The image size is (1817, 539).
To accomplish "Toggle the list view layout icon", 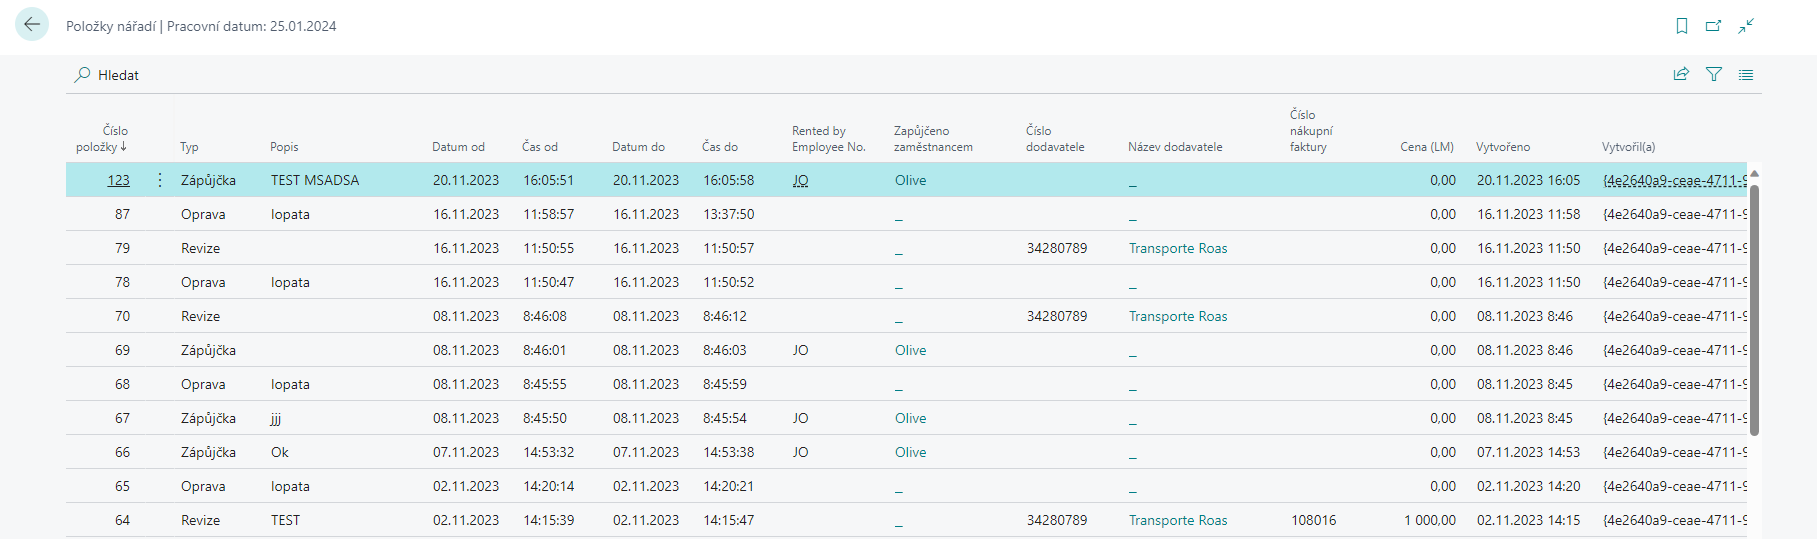I will (1746, 74).
